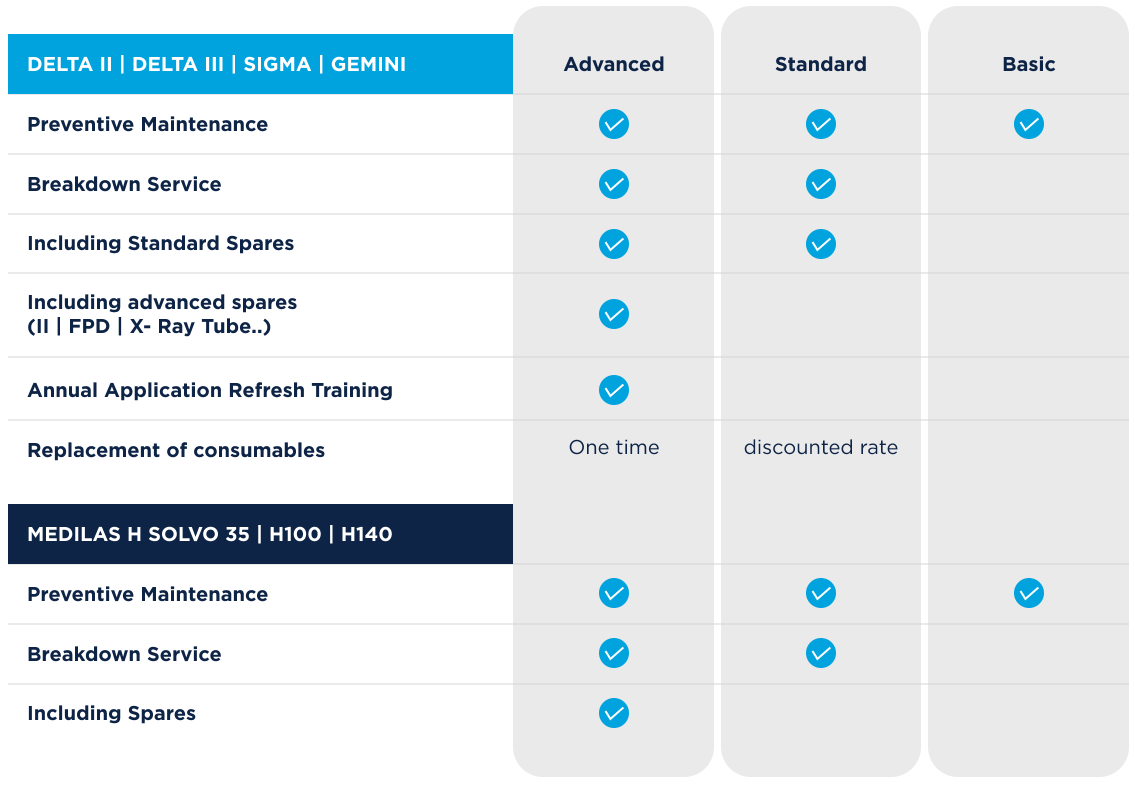Click Standard checkmark for MEDILAS Breakdown Service
Screen dimensions: 1135x785
click(821, 653)
